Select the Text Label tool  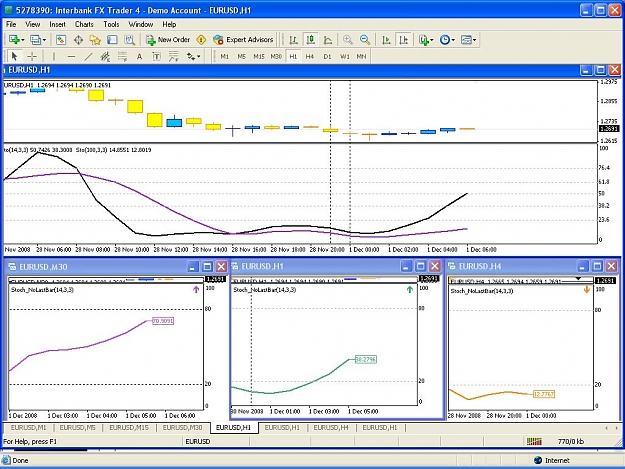(156, 57)
